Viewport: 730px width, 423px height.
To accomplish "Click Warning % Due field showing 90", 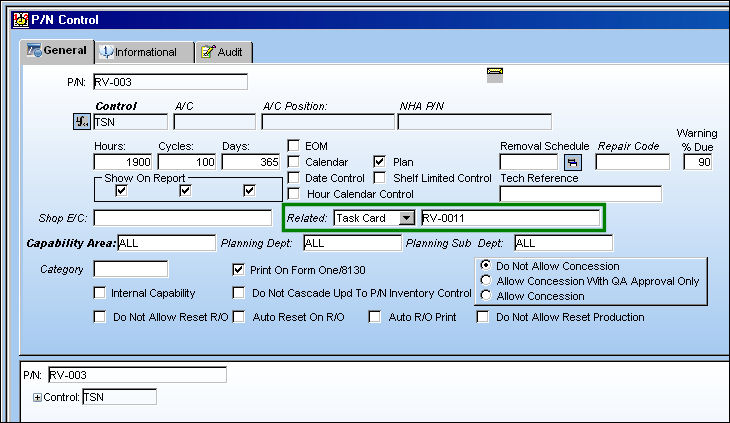I will [x=698, y=162].
